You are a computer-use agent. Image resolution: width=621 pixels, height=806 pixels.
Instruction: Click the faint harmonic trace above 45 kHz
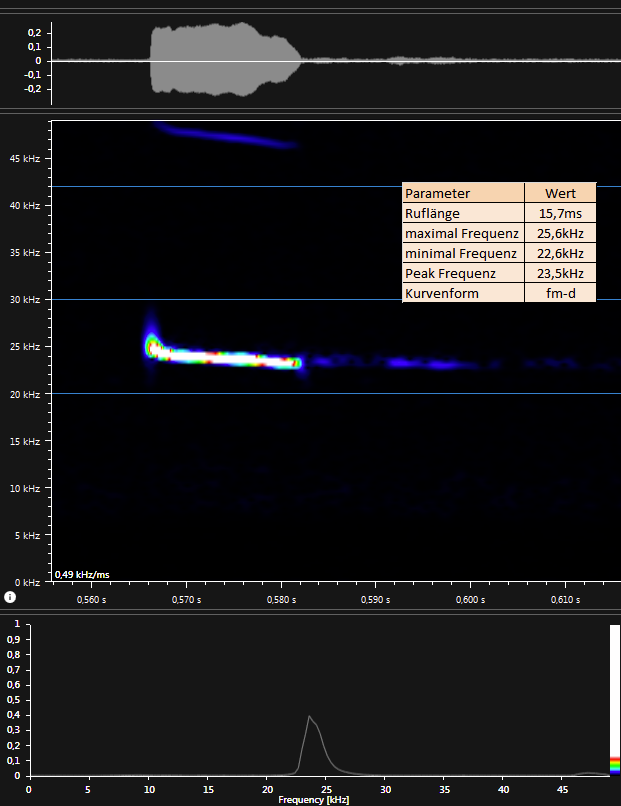(x=230, y=137)
